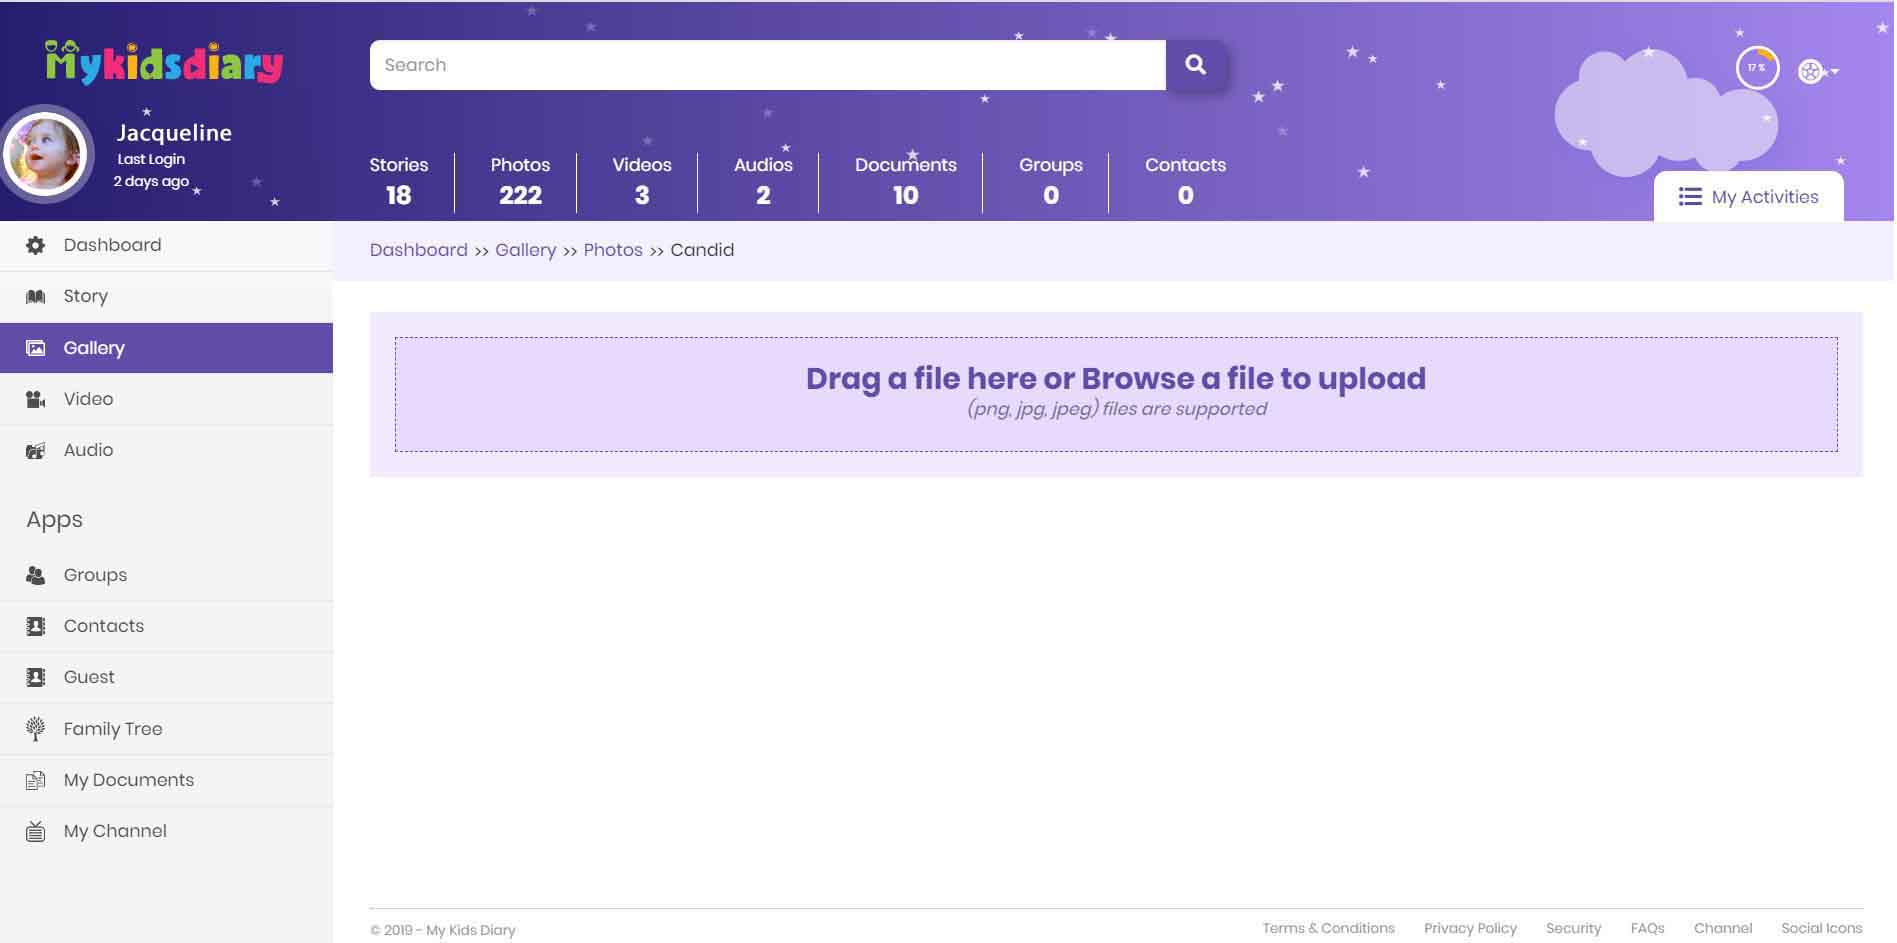This screenshot has width=1897, height=943.
Task: Go to Dashboard via breadcrumb link
Action: tap(418, 250)
